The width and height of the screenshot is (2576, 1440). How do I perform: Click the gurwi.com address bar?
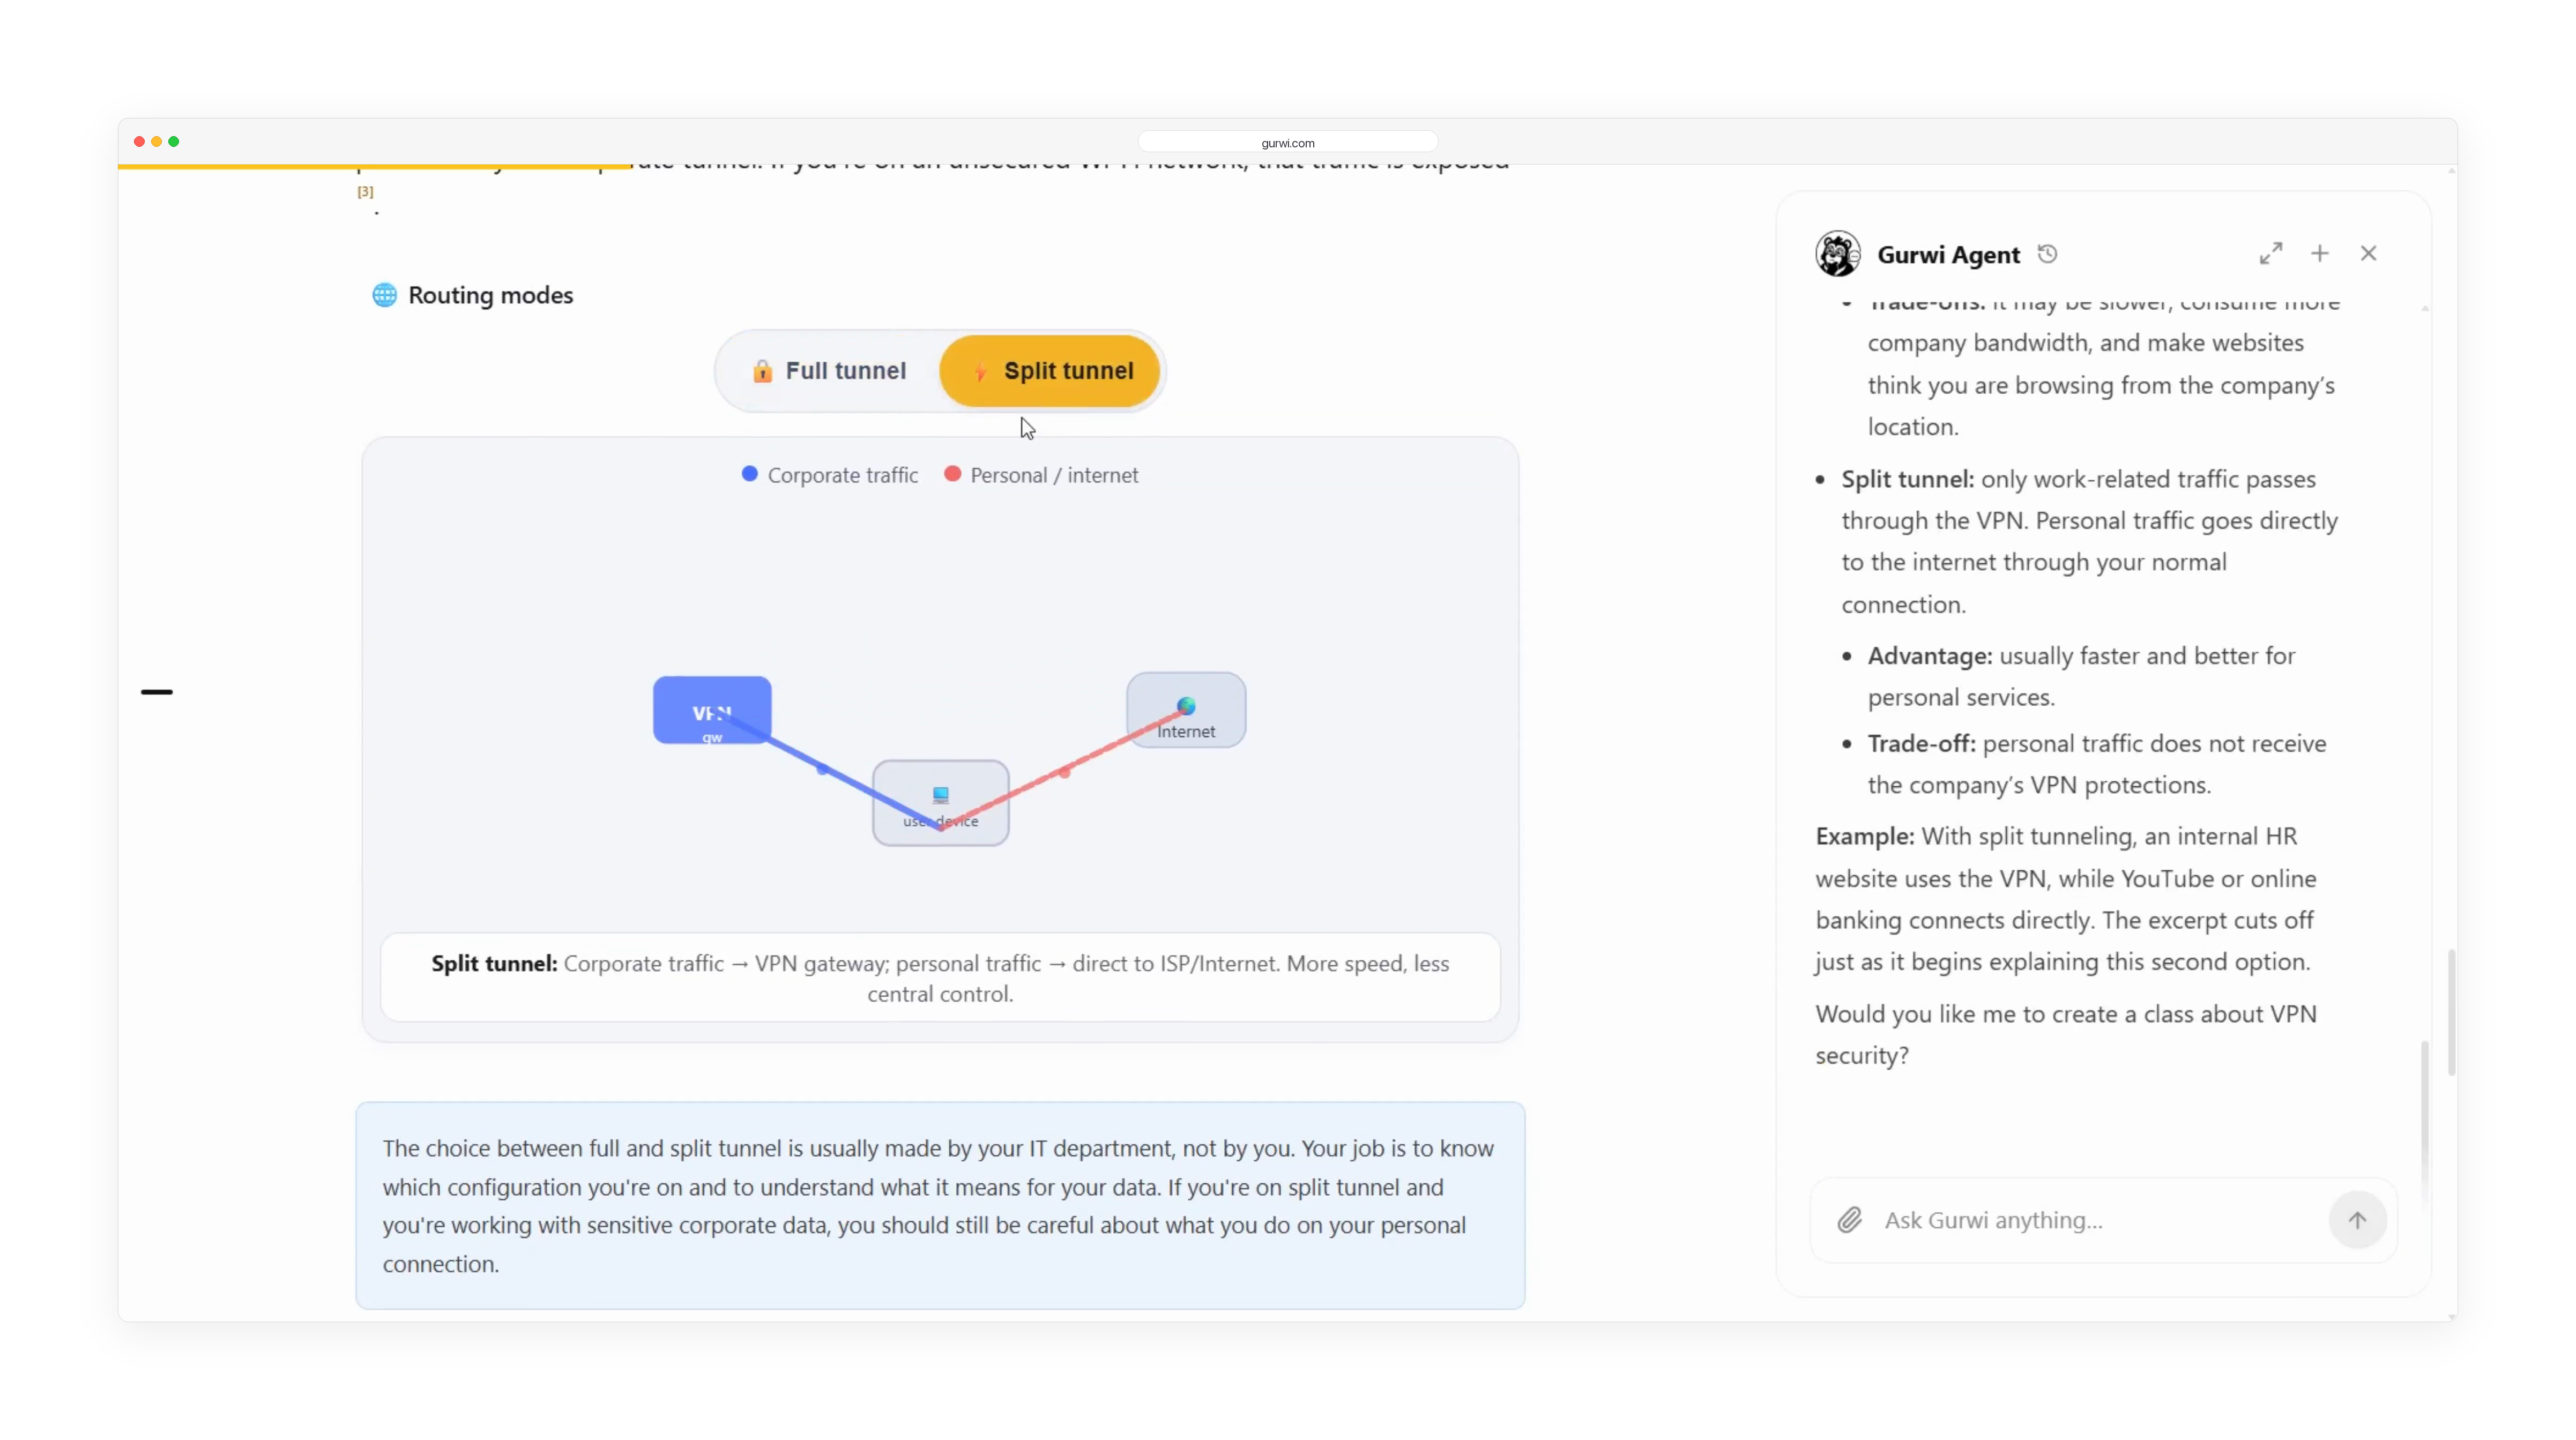click(1288, 143)
